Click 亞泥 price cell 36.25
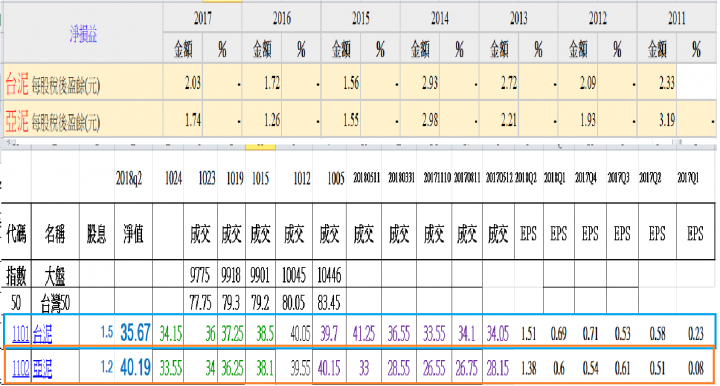The width and height of the screenshot is (720, 386). (232, 368)
